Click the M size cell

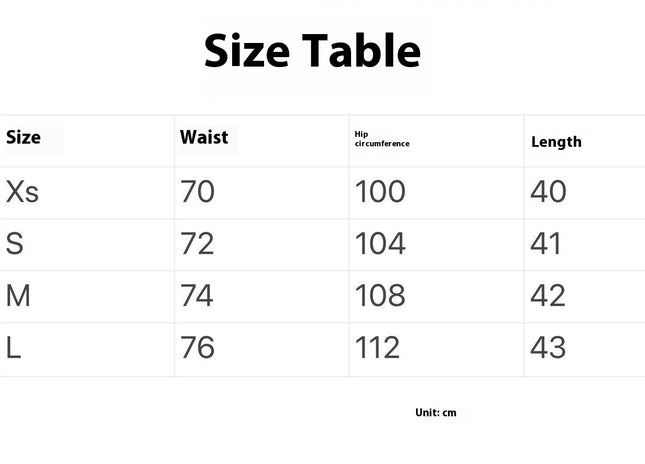click(18, 295)
